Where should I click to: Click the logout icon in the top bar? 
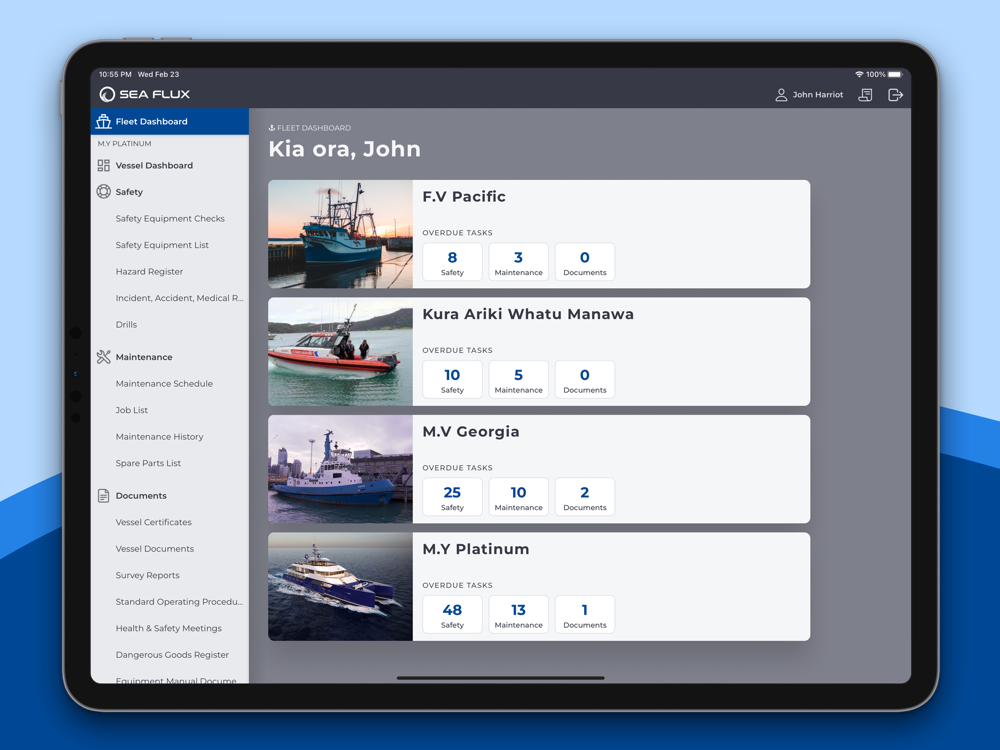tap(895, 95)
